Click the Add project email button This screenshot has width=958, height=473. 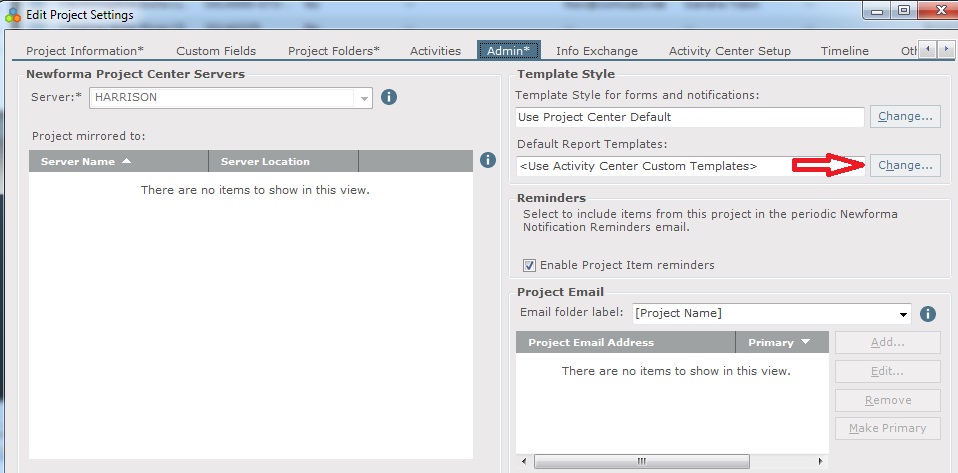pos(888,342)
